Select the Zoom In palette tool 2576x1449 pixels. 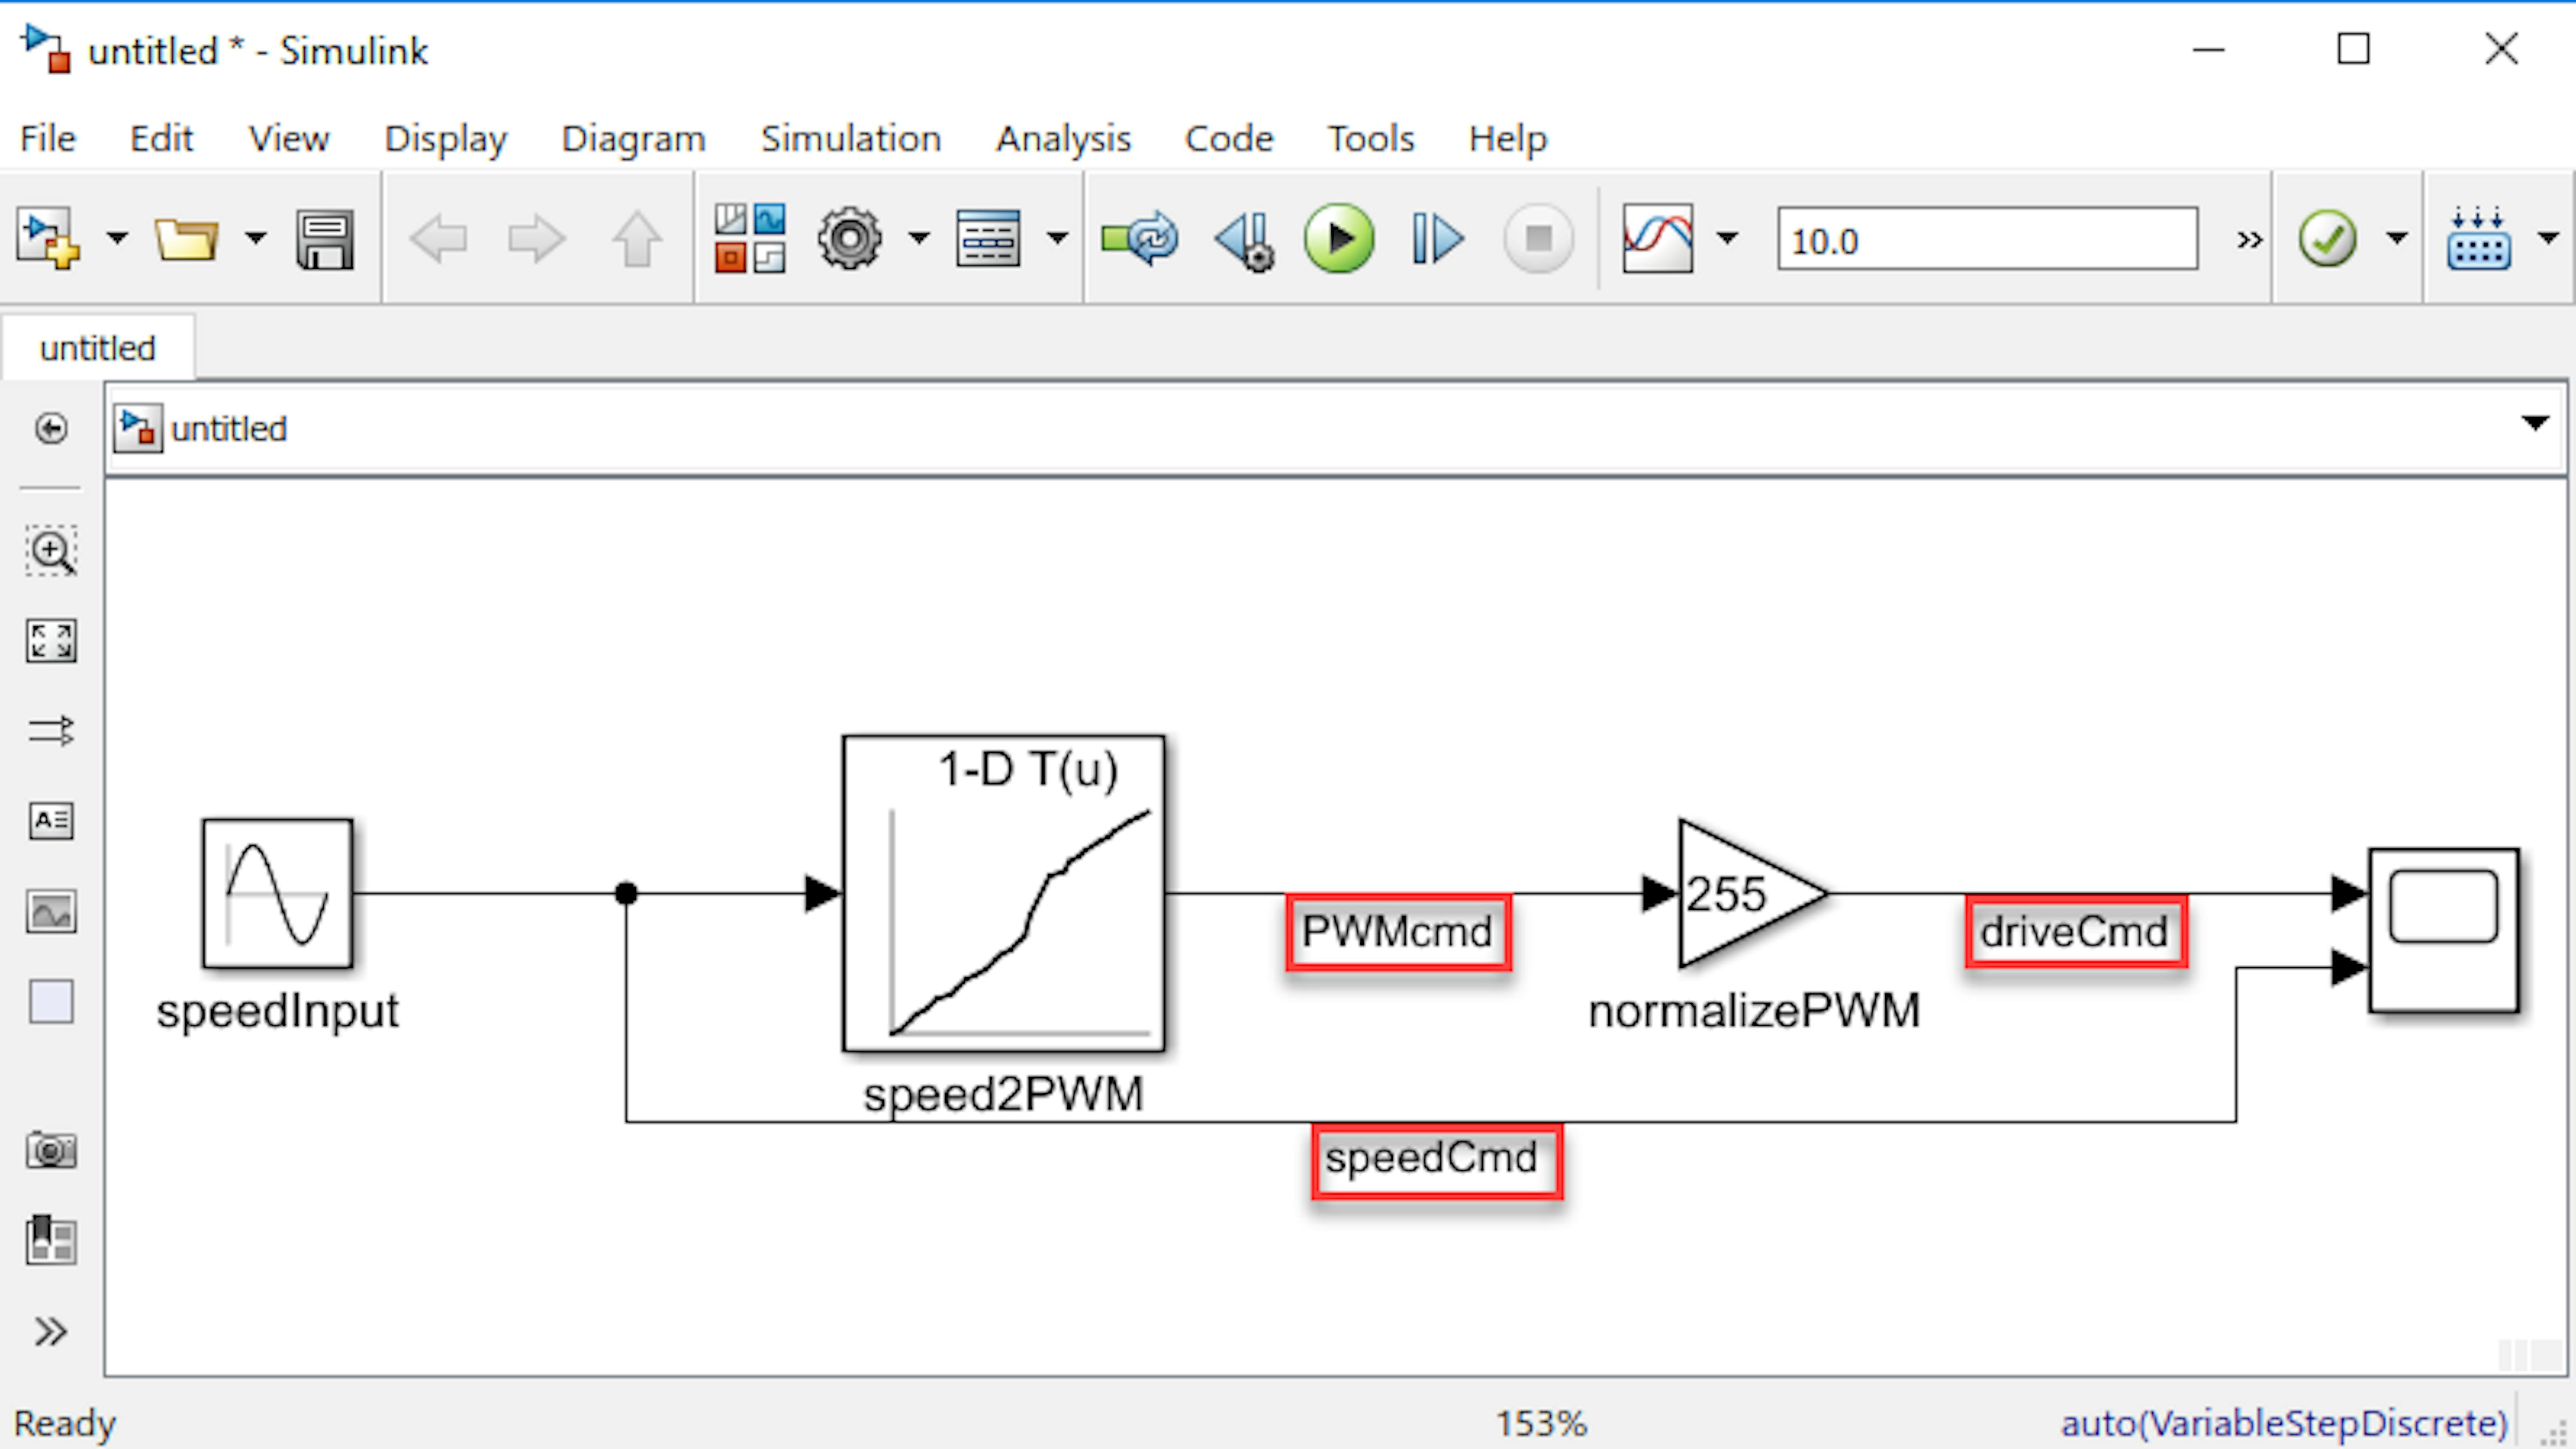pos(51,551)
